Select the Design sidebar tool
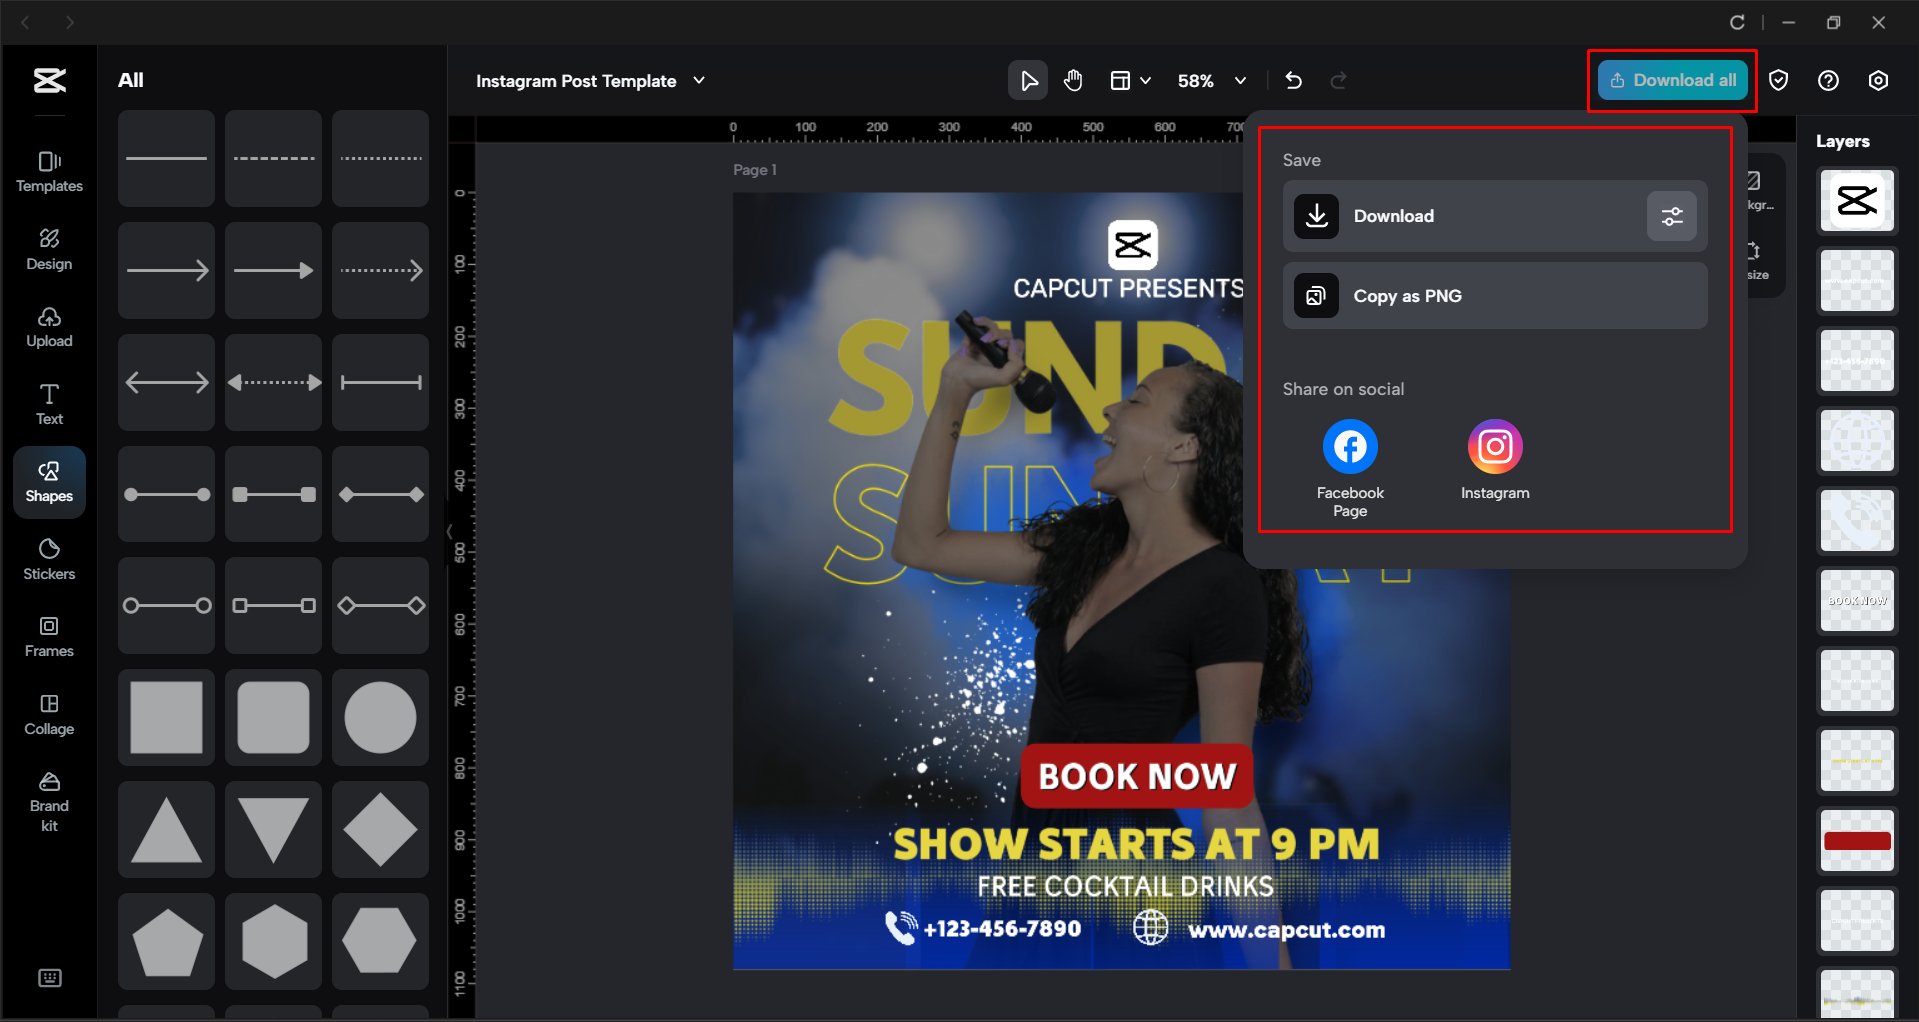 pos(48,248)
